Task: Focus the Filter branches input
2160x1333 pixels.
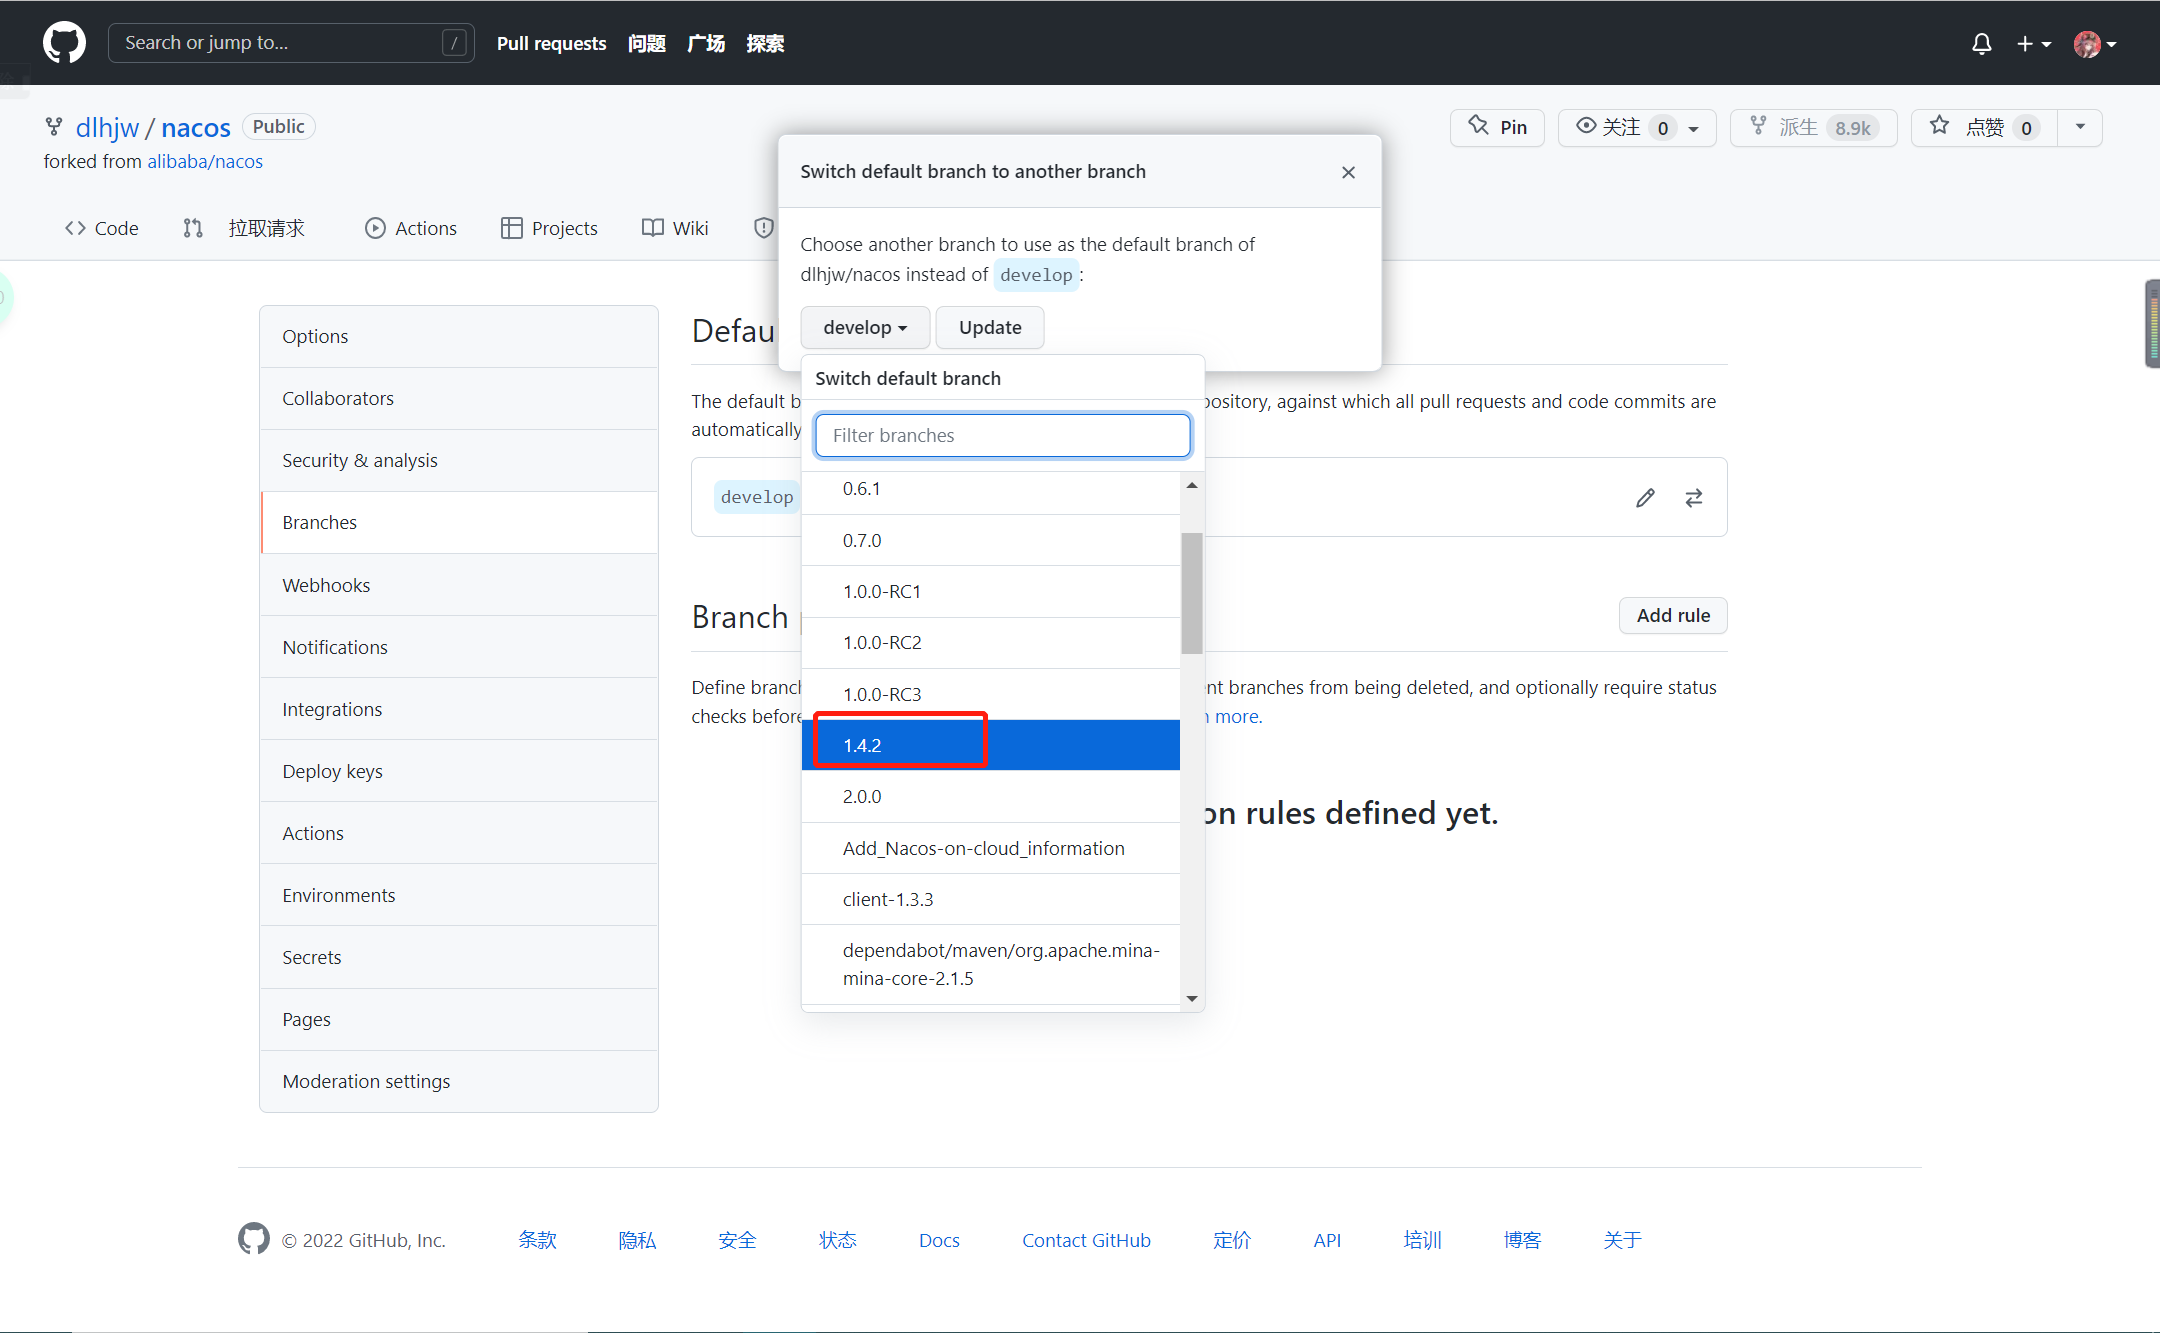Action: (1002, 435)
